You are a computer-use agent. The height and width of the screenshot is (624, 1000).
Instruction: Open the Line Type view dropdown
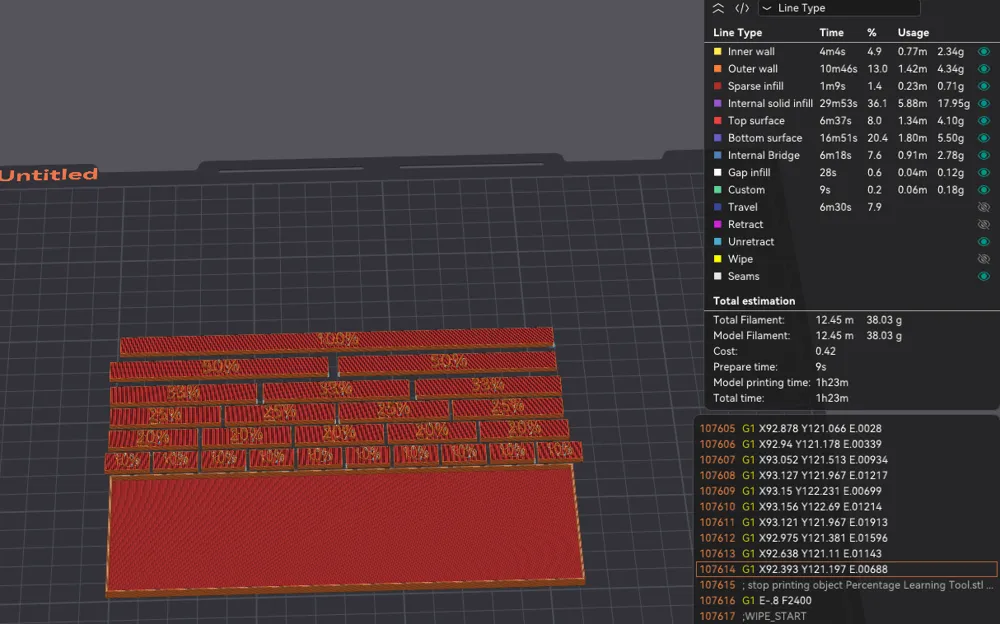(x=840, y=8)
